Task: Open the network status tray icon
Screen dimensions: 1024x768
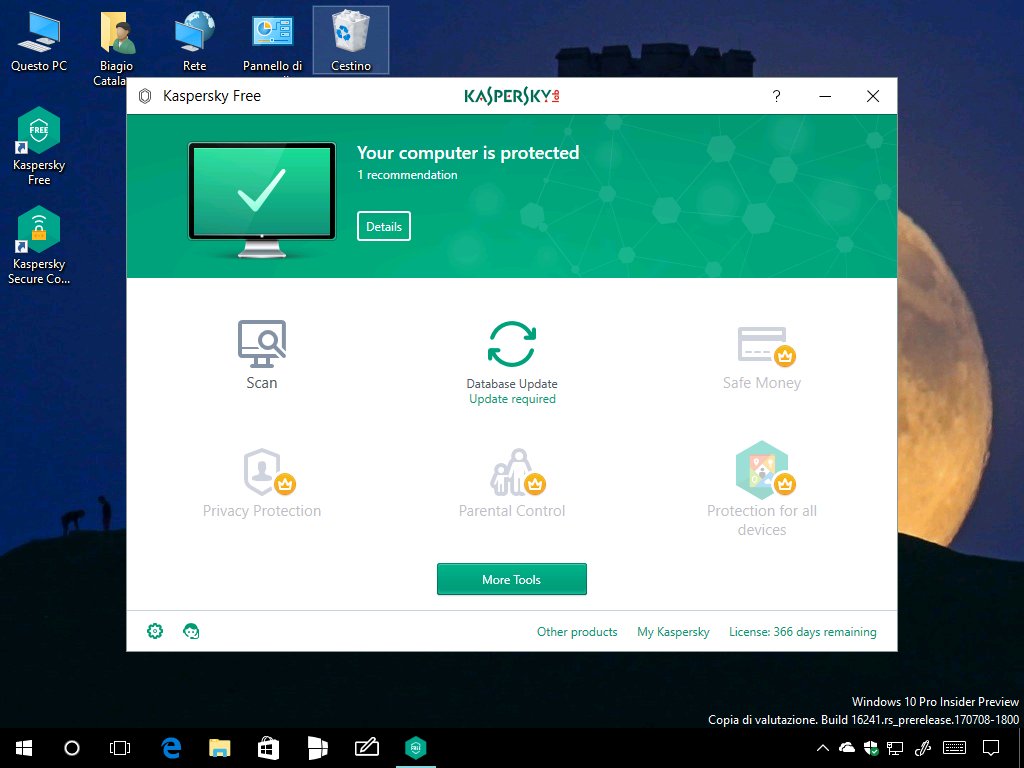Action: (895, 748)
